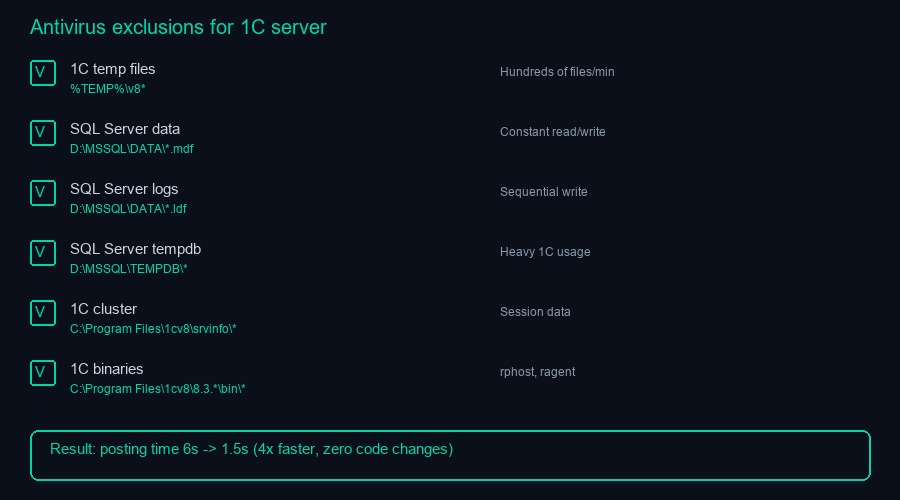Select the D:\MSSQL\DATA\*.mdf path text
This screenshot has height=500, width=900.
[x=131, y=149]
